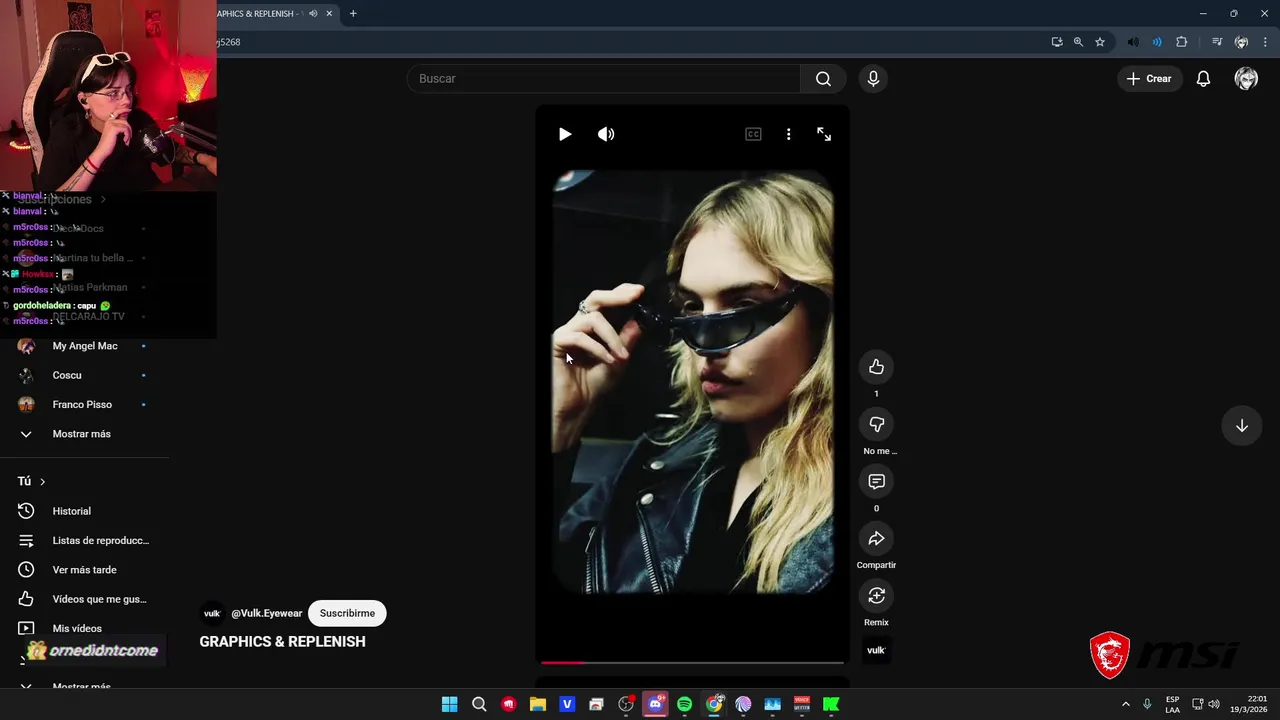Open the comments panel for the Short
The height and width of the screenshot is (720, 1280).
coord(876,481)
